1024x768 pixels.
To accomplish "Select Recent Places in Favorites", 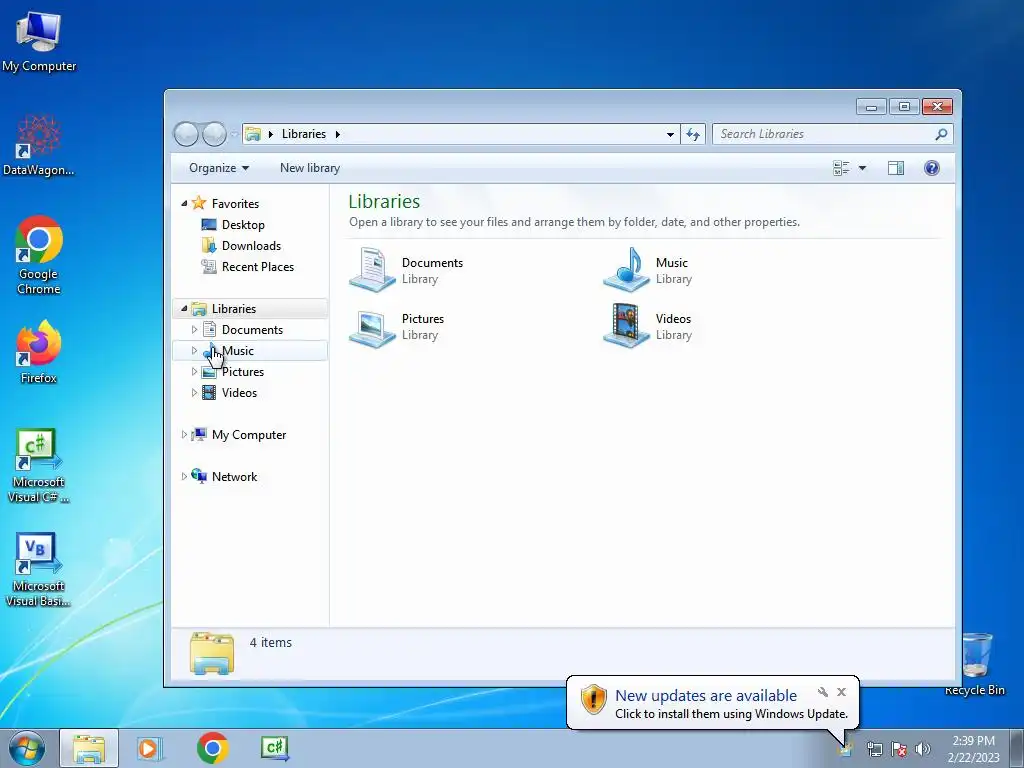I will point(258,266).
